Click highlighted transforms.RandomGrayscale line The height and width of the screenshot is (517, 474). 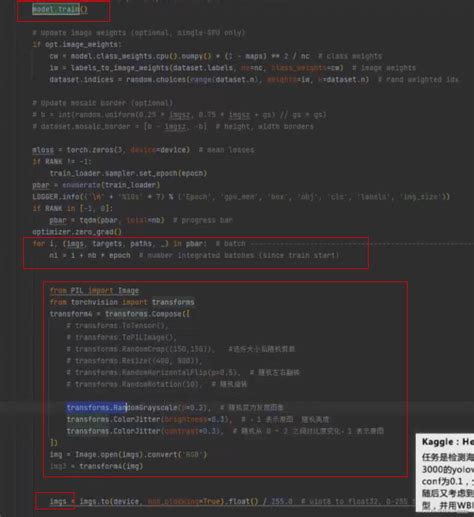[x=138, y=408]
